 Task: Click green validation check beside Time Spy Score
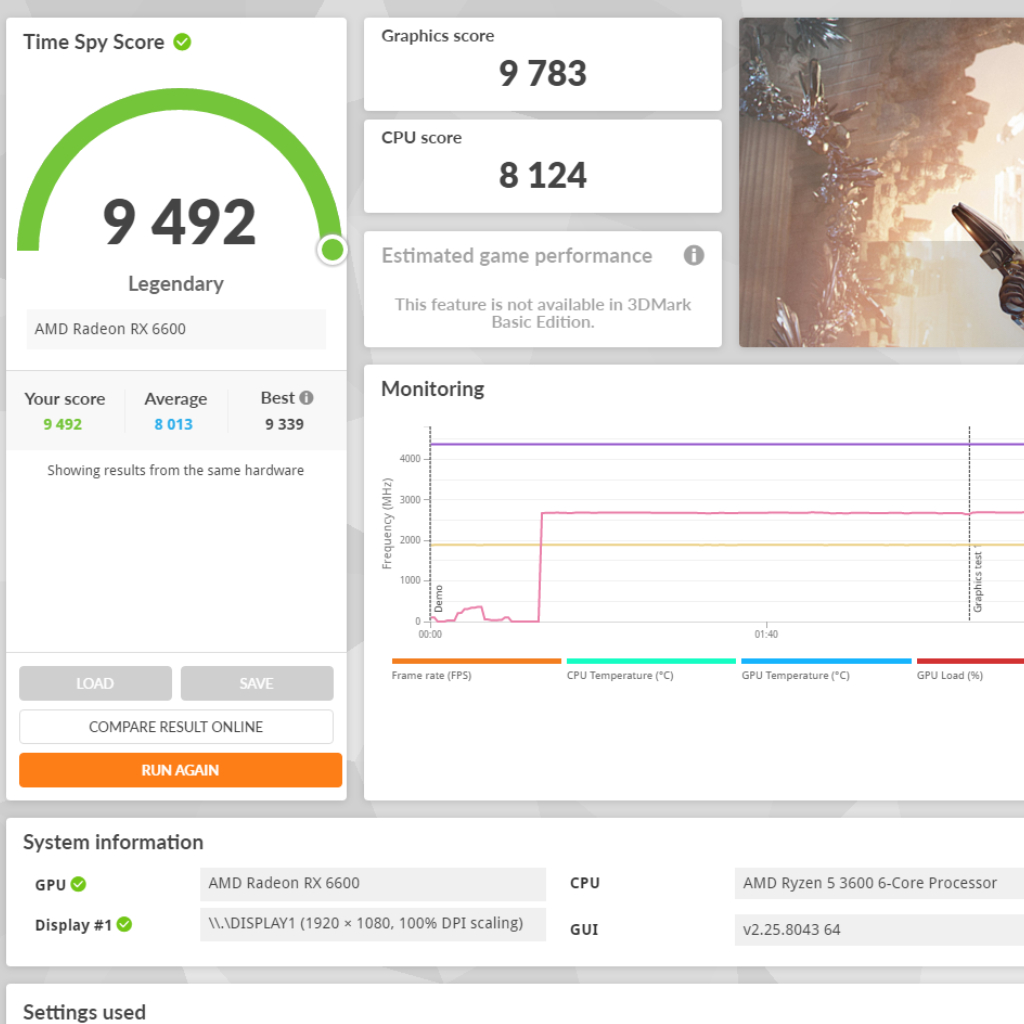pyautogui.click(x=182, y=42)
